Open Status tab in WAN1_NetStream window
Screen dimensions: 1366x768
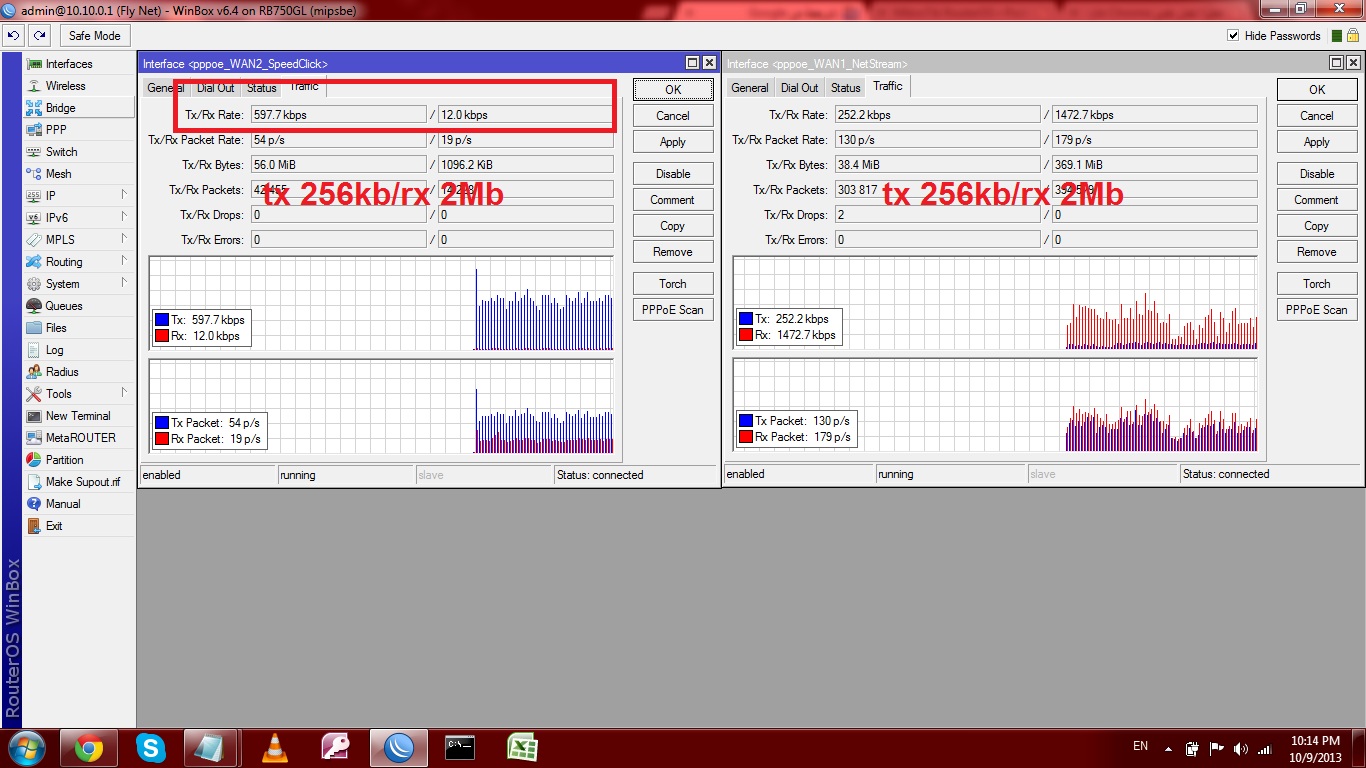click(846, 88)
